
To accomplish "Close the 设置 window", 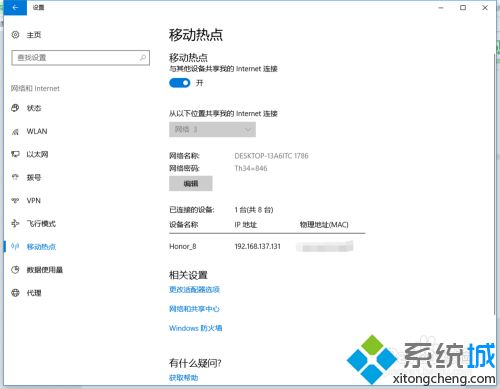I will [x=485, y=7].
